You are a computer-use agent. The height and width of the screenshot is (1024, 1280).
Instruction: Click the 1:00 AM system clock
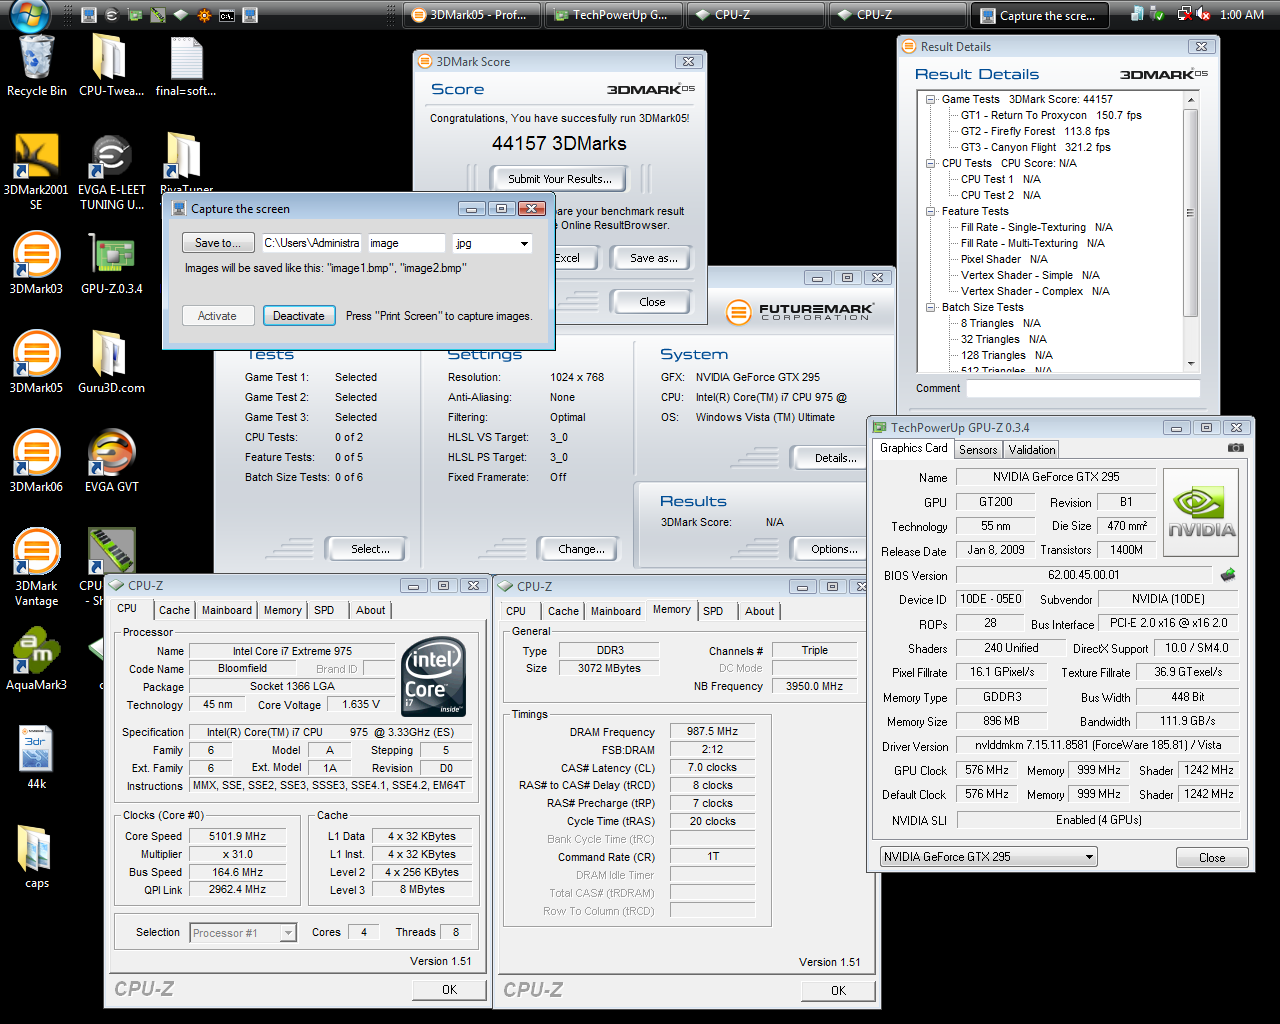1242,14
